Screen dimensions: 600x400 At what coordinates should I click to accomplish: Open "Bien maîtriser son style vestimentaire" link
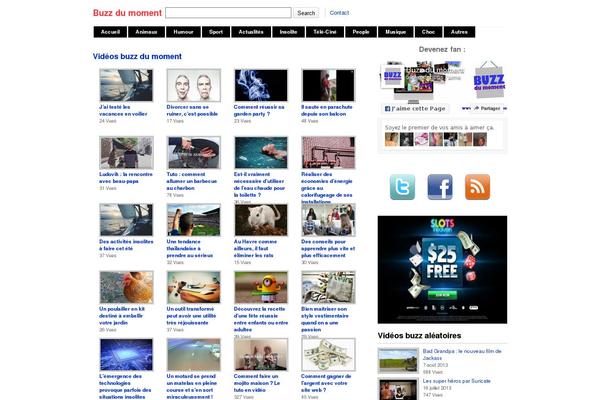(325, 319)
